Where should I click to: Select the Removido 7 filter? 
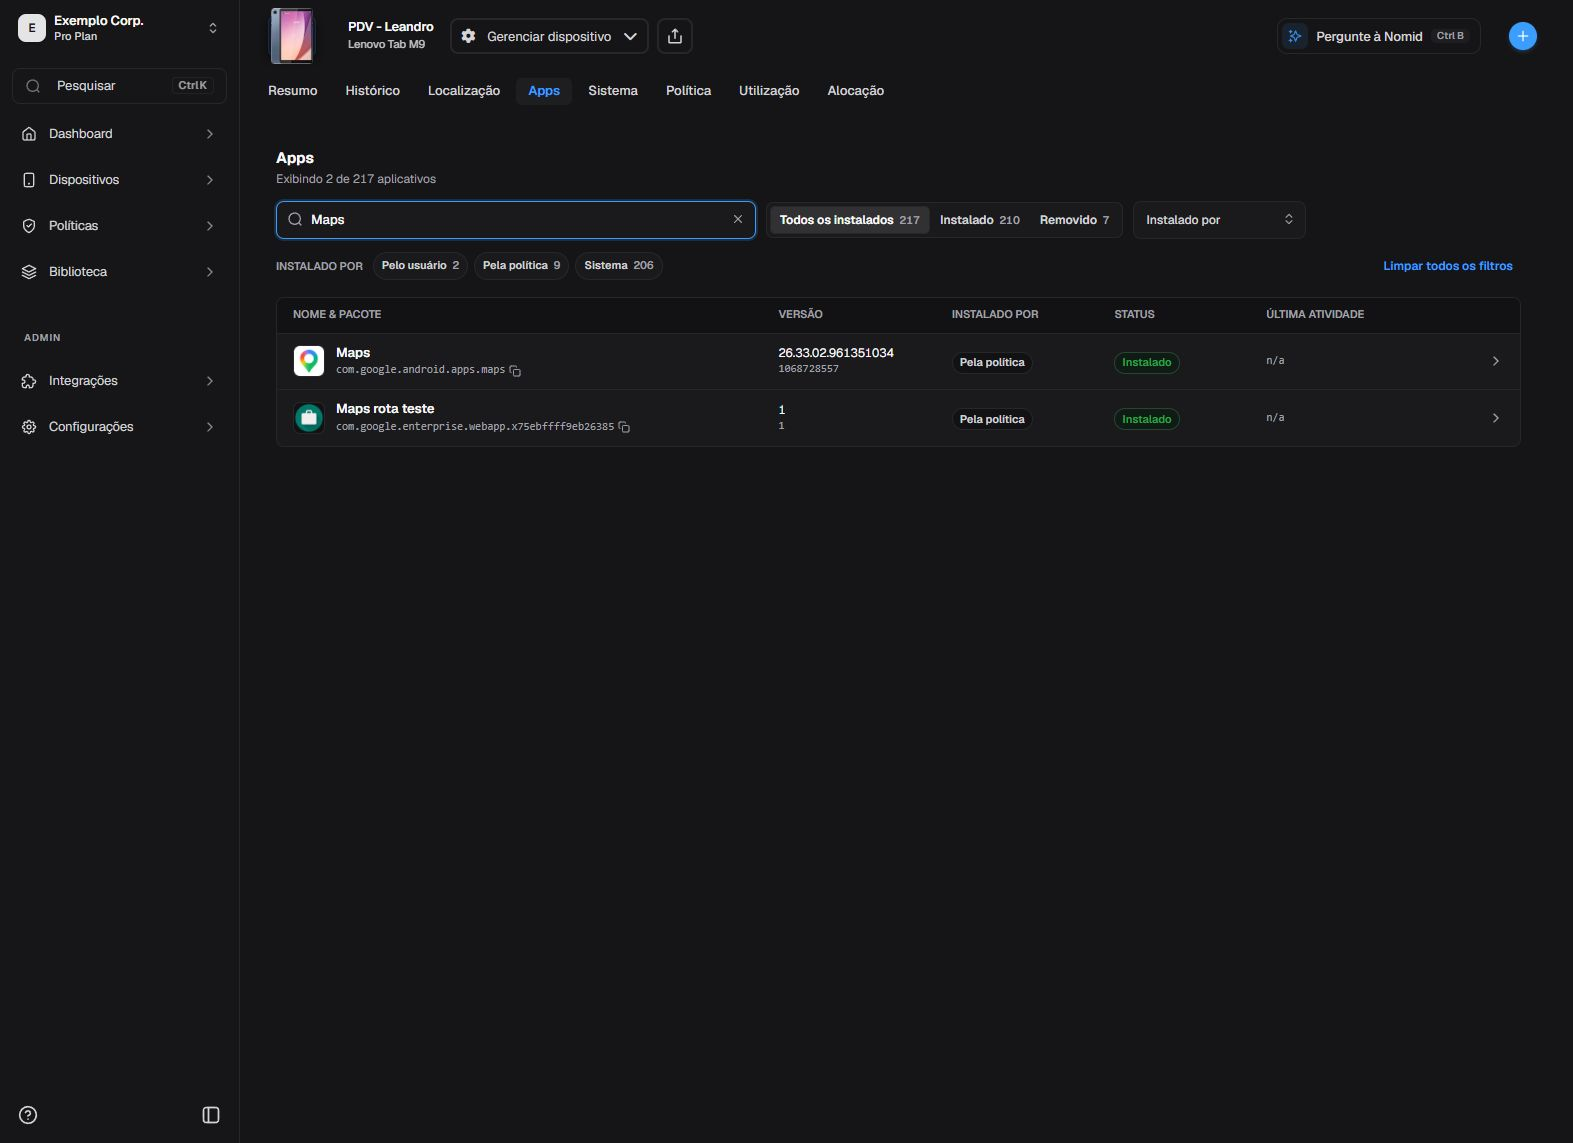pos(1074,220)
